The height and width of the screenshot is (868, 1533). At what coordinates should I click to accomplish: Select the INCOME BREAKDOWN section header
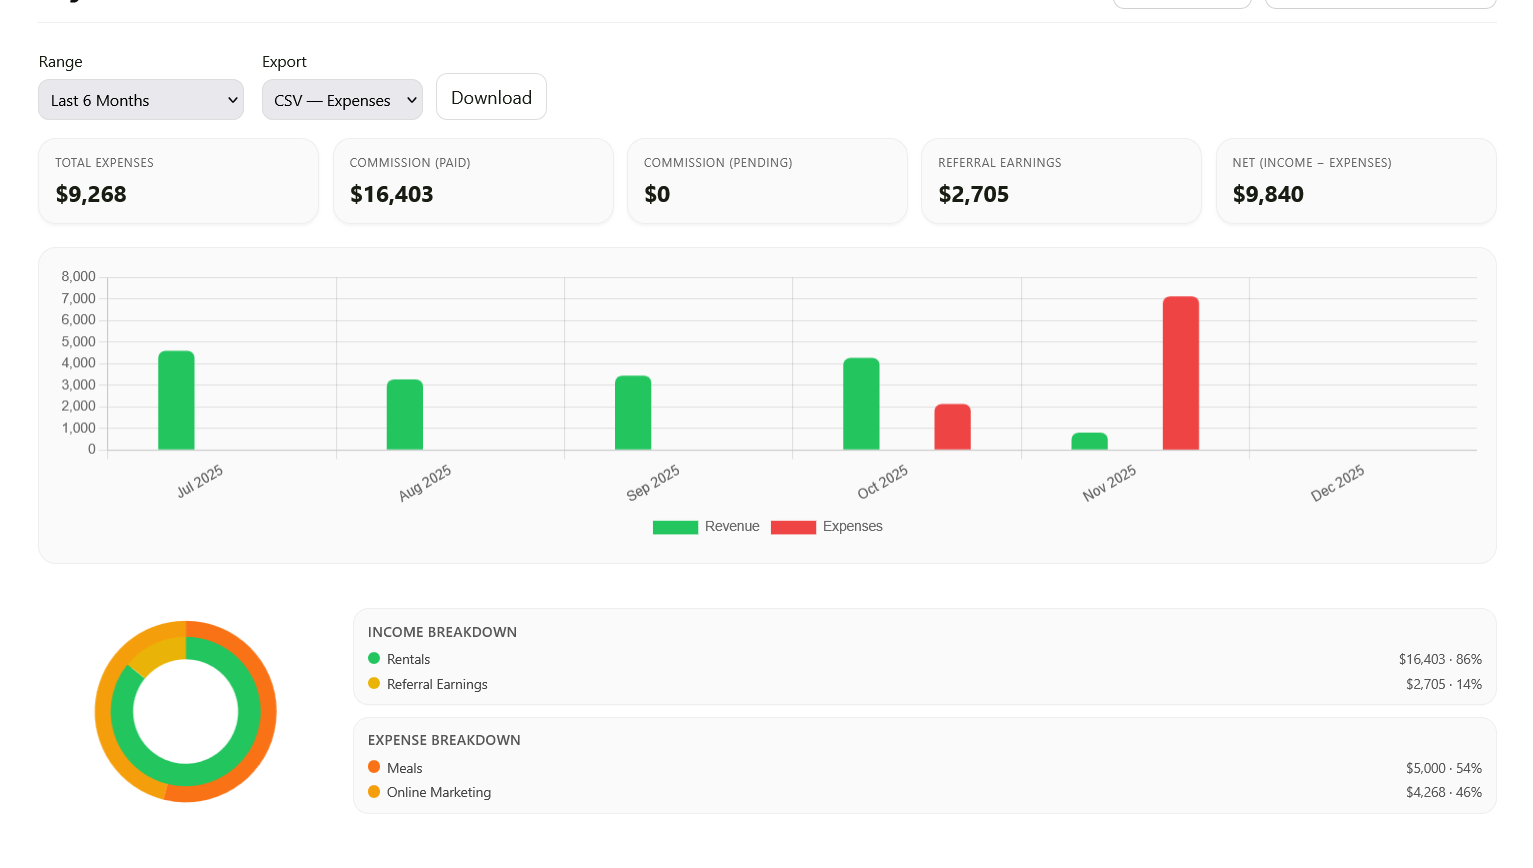442,632
